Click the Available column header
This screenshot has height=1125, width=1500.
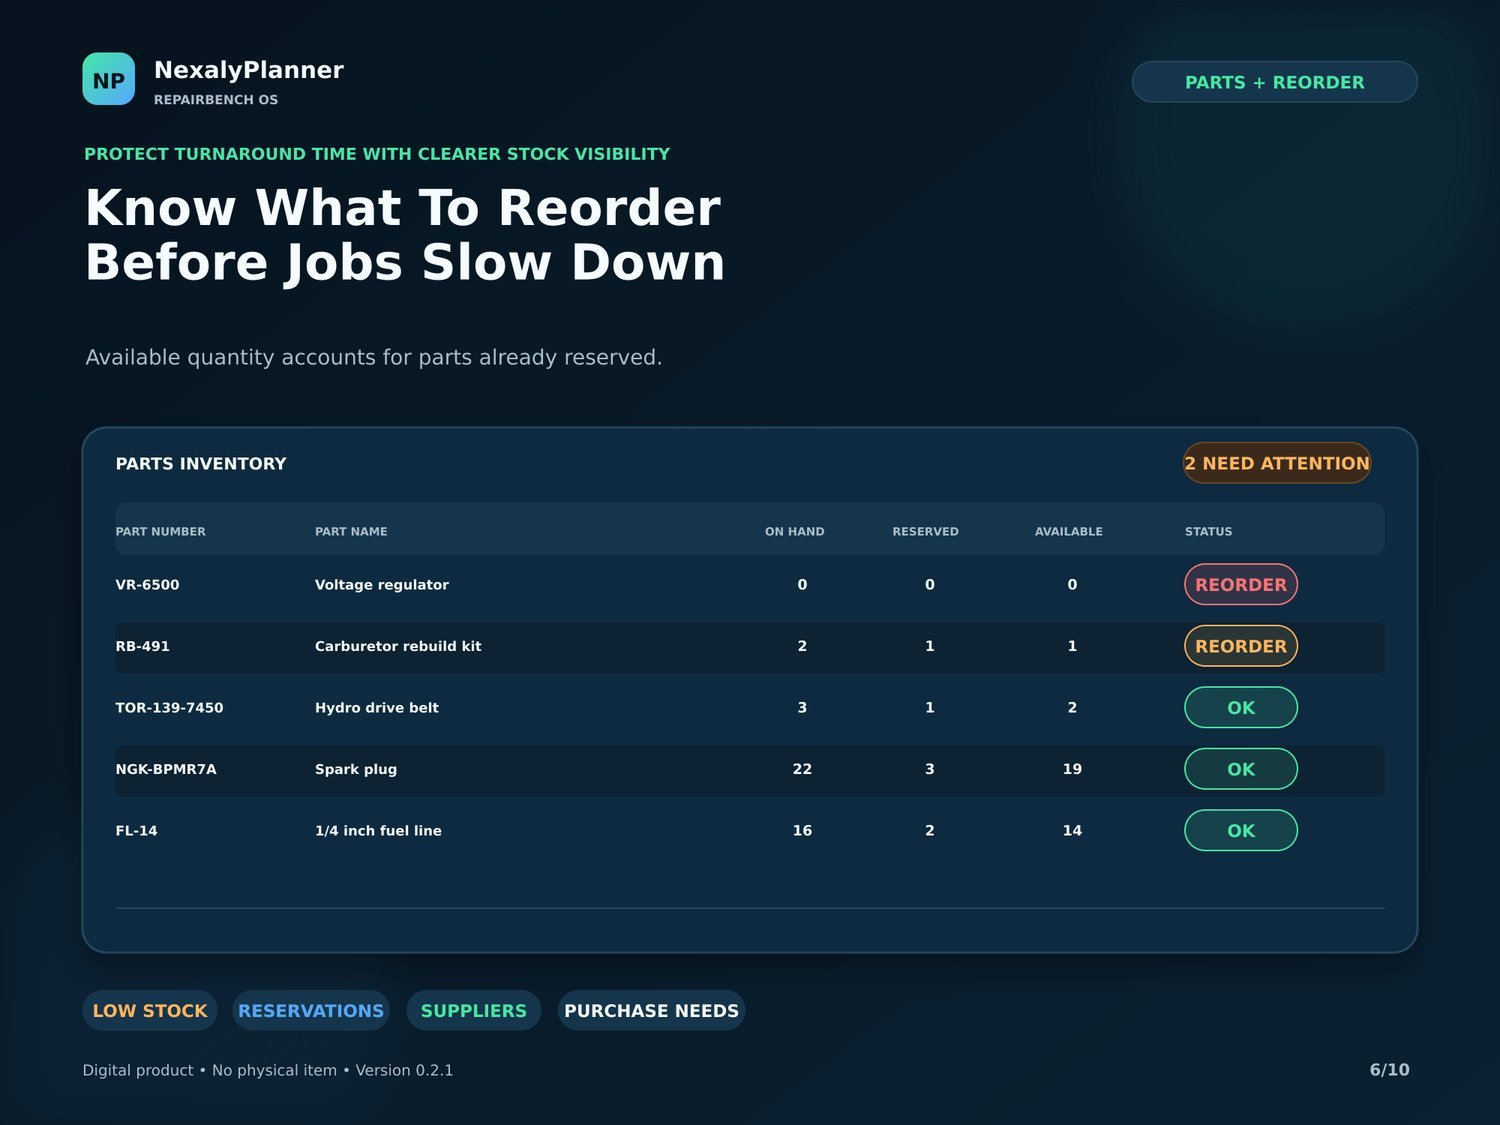[1069, 532]
